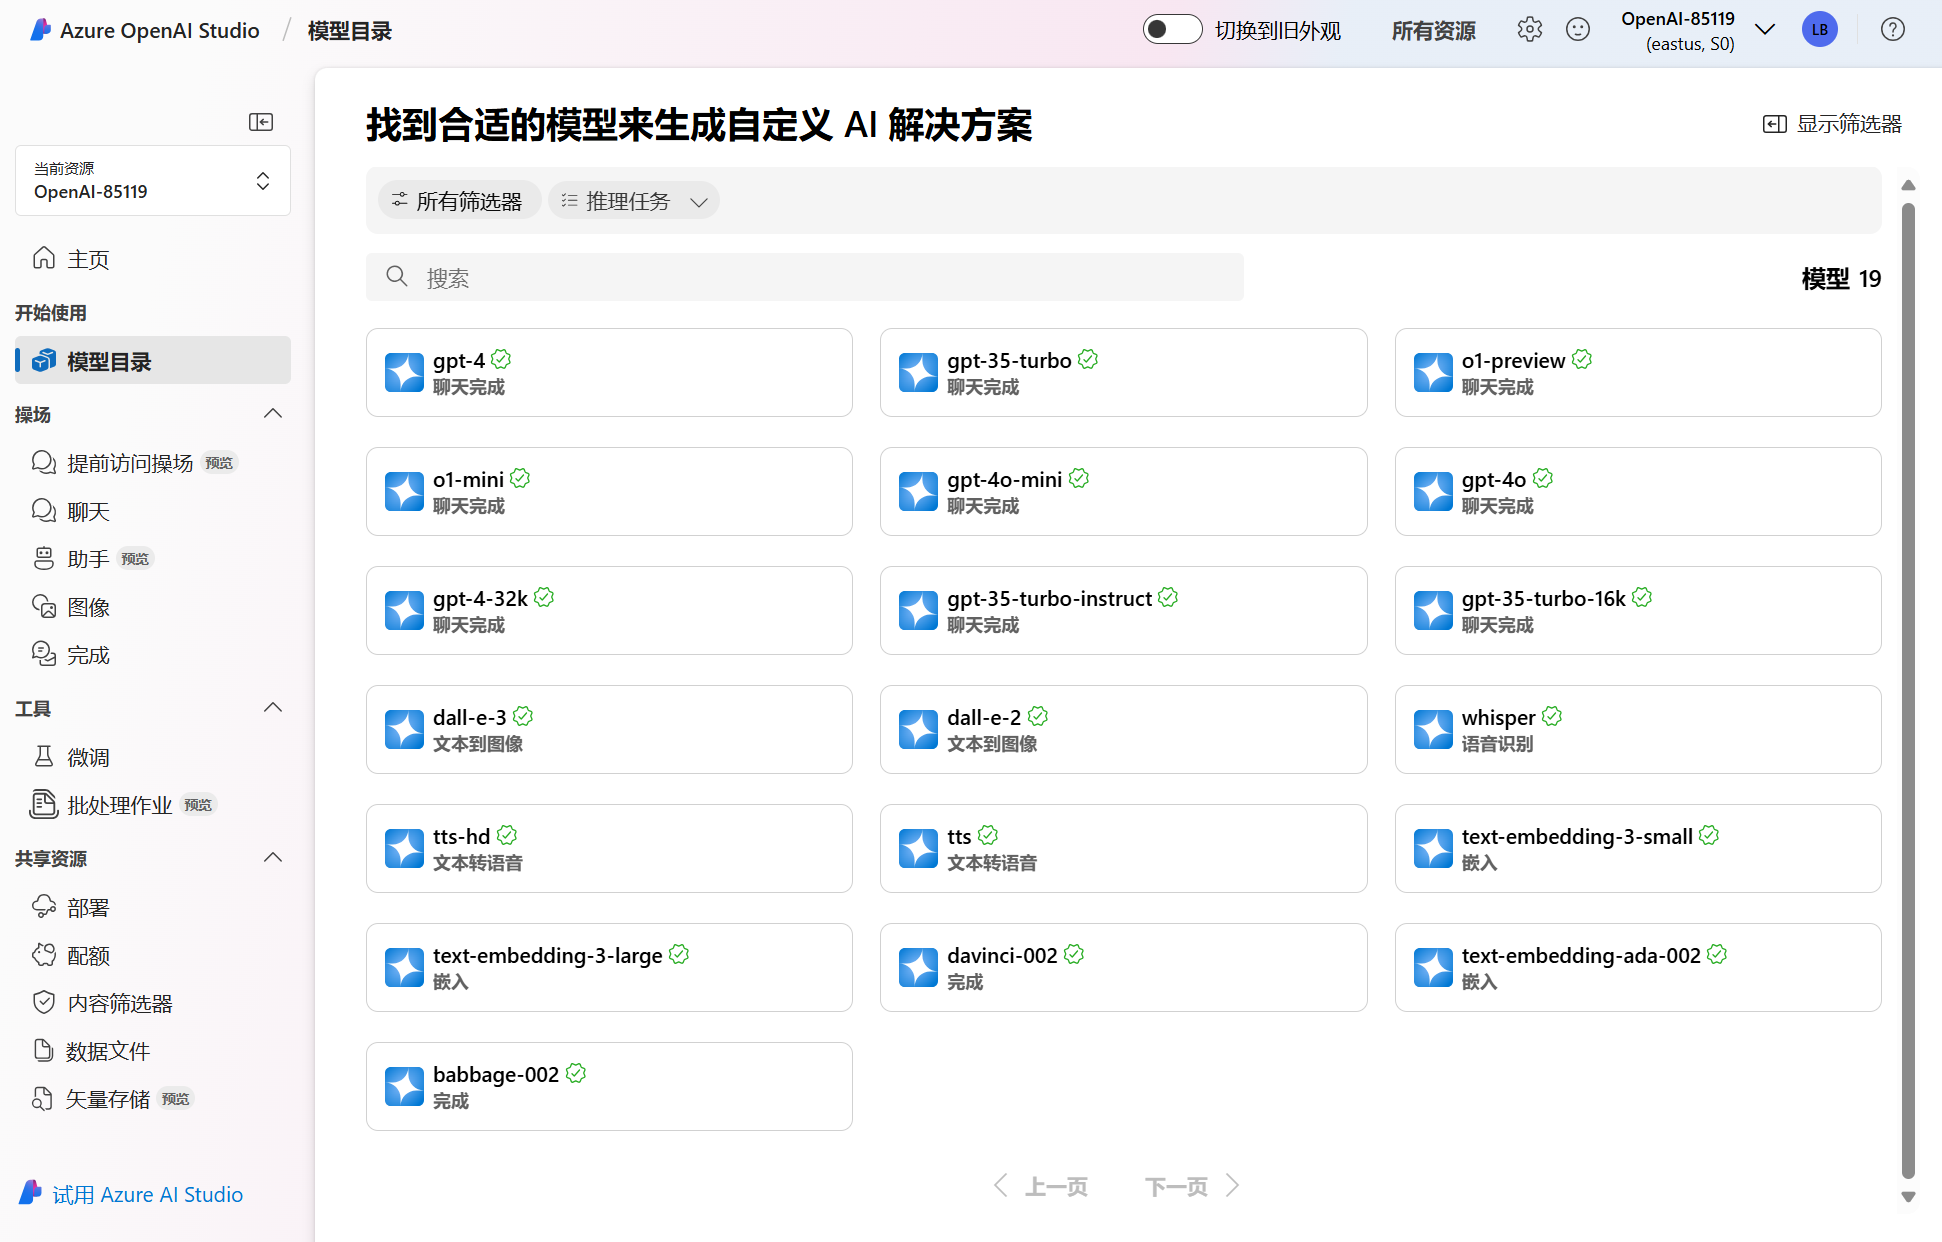Open the gpt-35-turbo-16k model card

click(x=1637, y=610)
